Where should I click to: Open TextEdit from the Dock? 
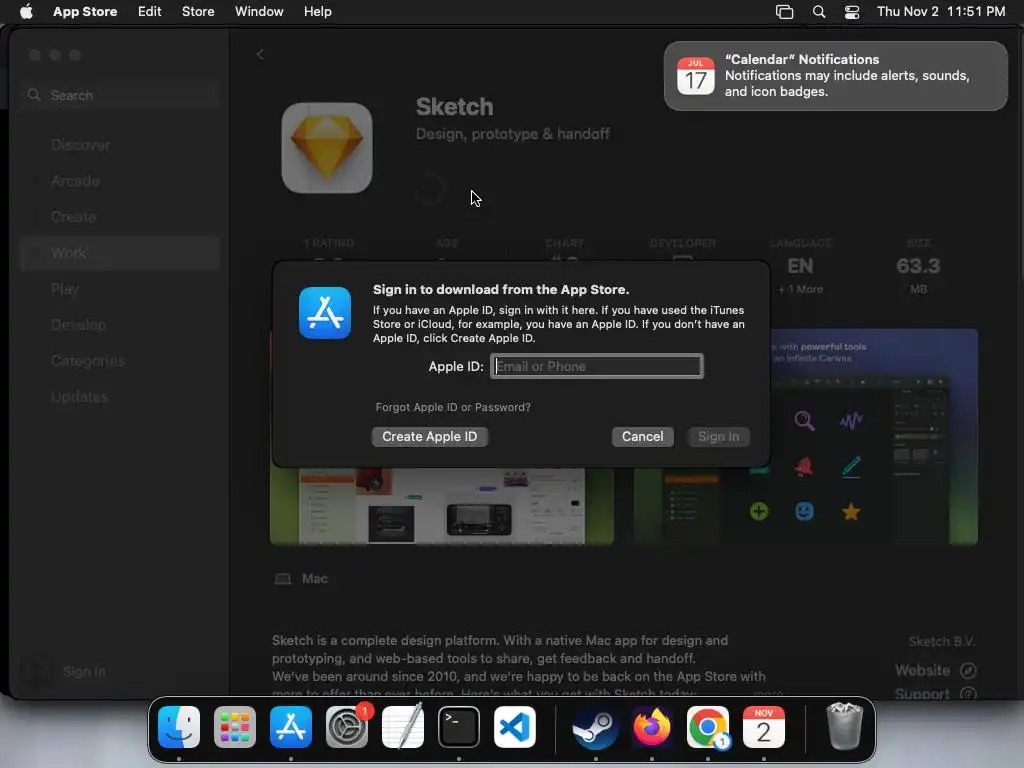403,727
